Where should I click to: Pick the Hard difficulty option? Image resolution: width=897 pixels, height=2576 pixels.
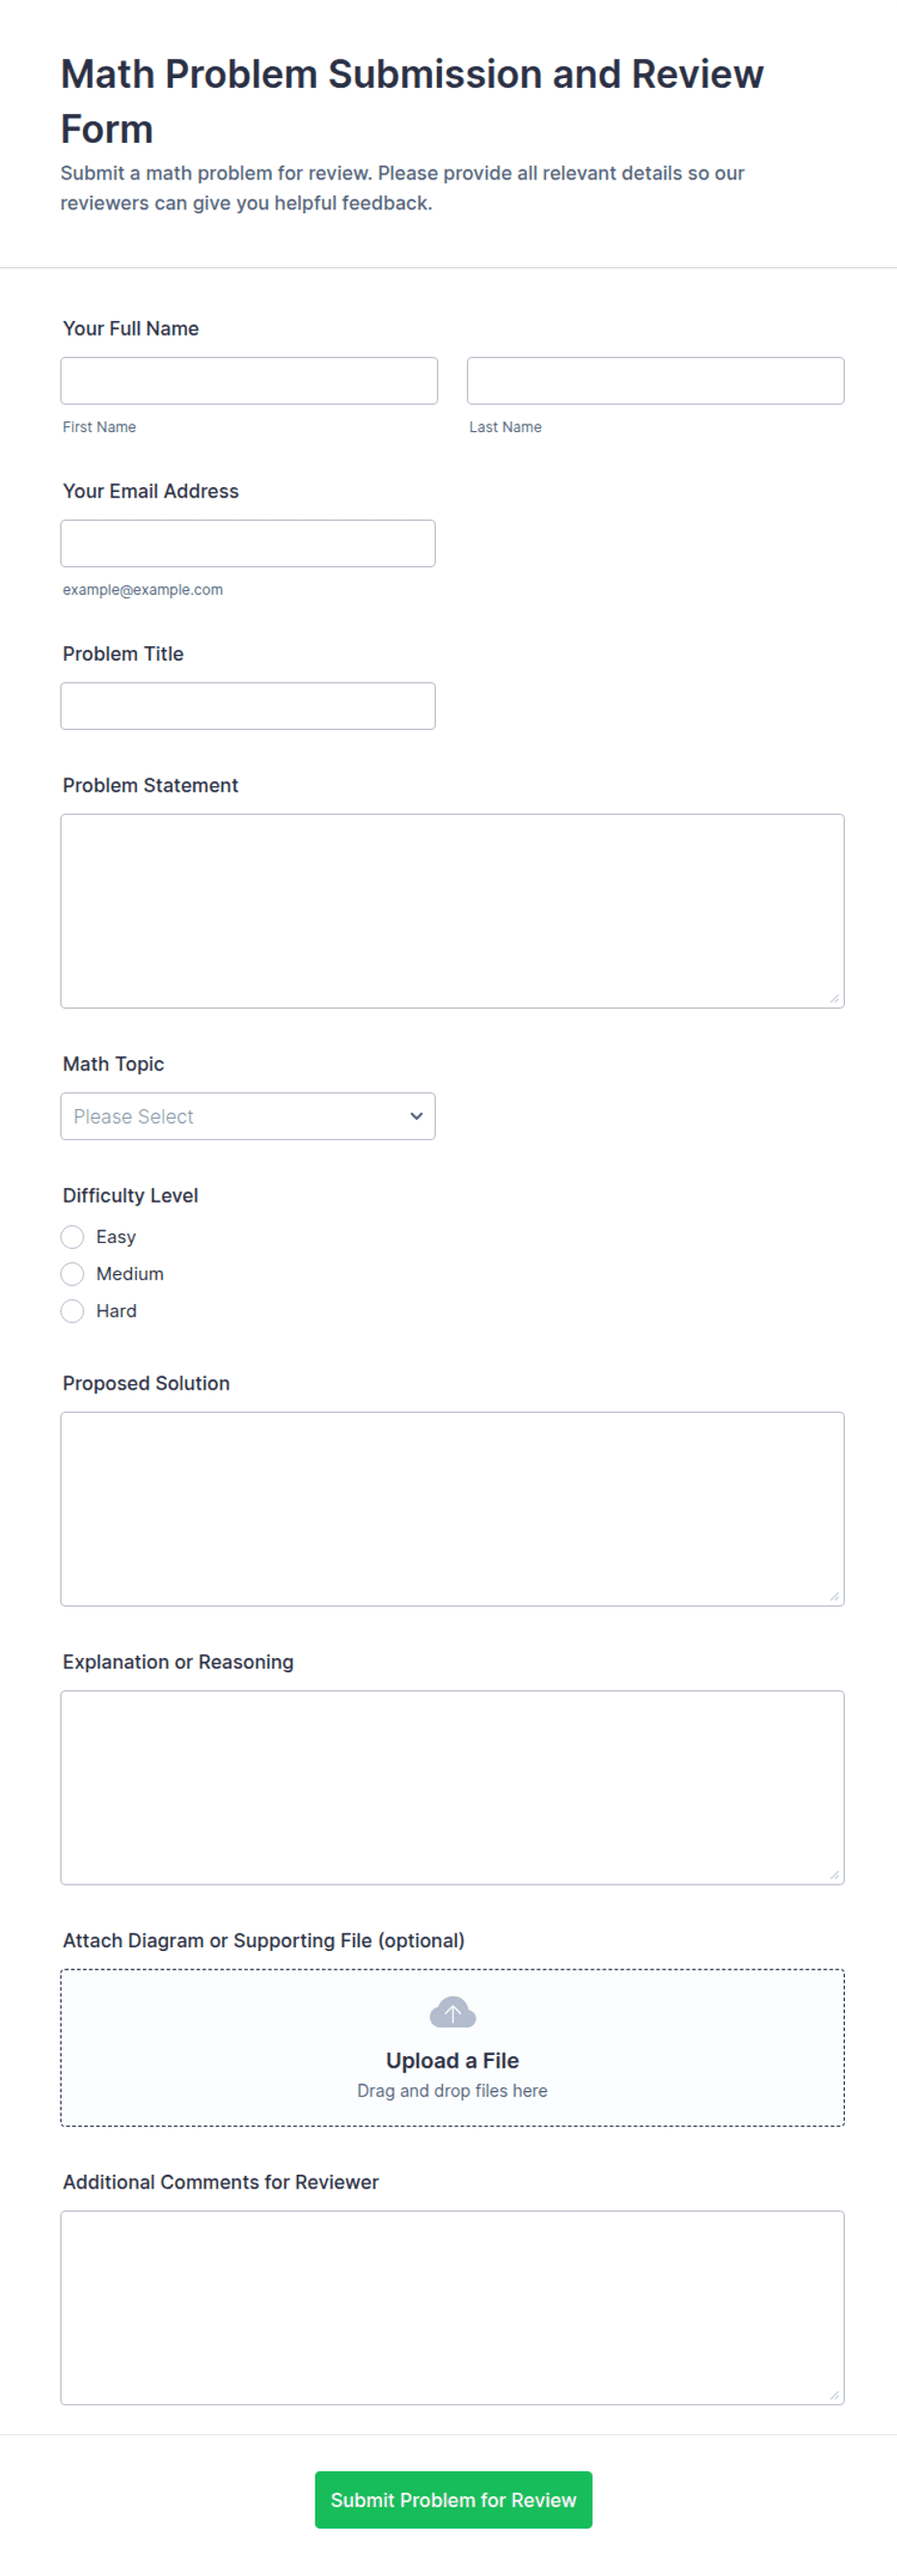(72, 1311)
